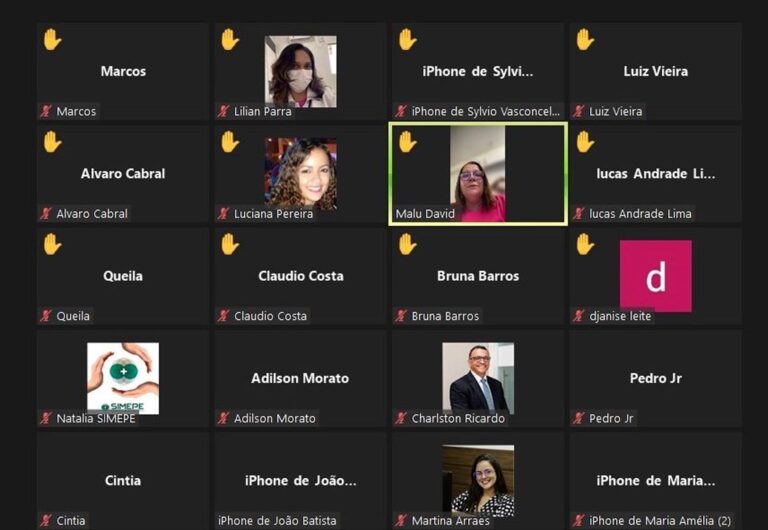This screenshot has width=768, height=530.
Task: Select the SIMEPE logo picture of Natalia
Action: [123, 378]
